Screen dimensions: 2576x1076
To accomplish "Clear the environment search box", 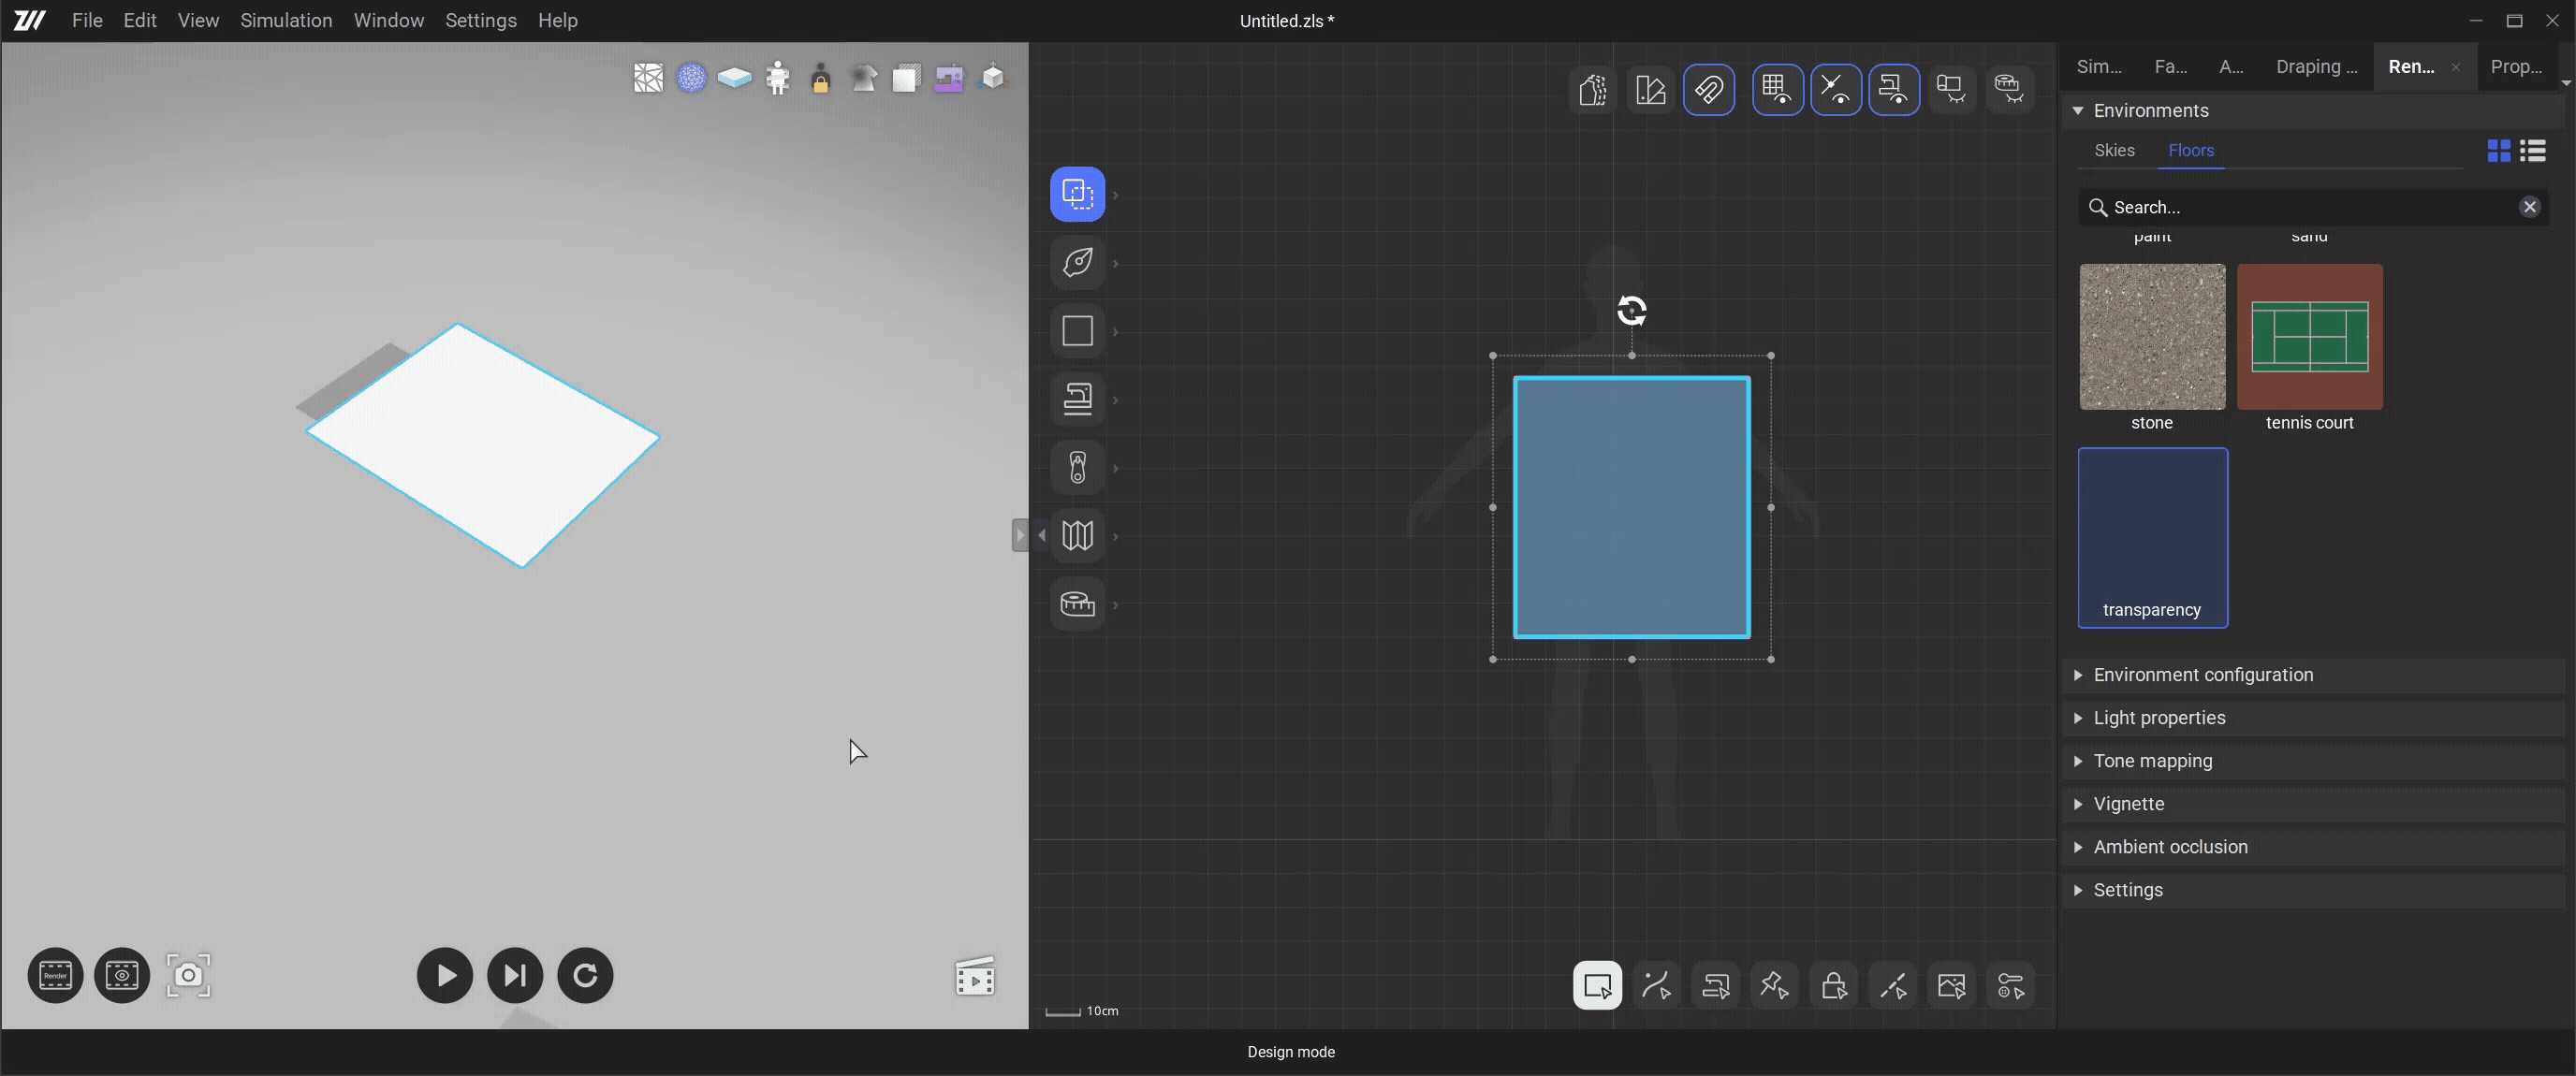I will tap(2529, 207).
